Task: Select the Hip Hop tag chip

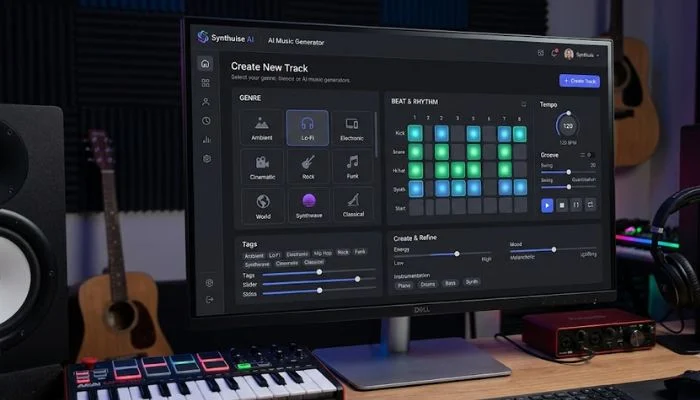Action: [x=322, y=253]
